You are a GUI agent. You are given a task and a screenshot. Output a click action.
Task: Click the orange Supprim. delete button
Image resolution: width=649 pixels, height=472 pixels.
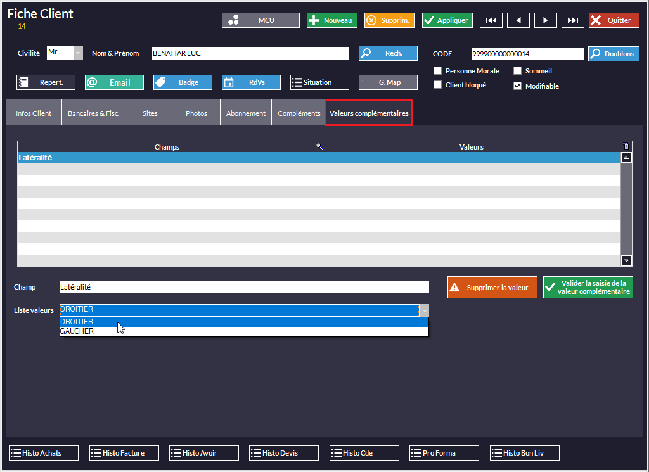[388, 20]
